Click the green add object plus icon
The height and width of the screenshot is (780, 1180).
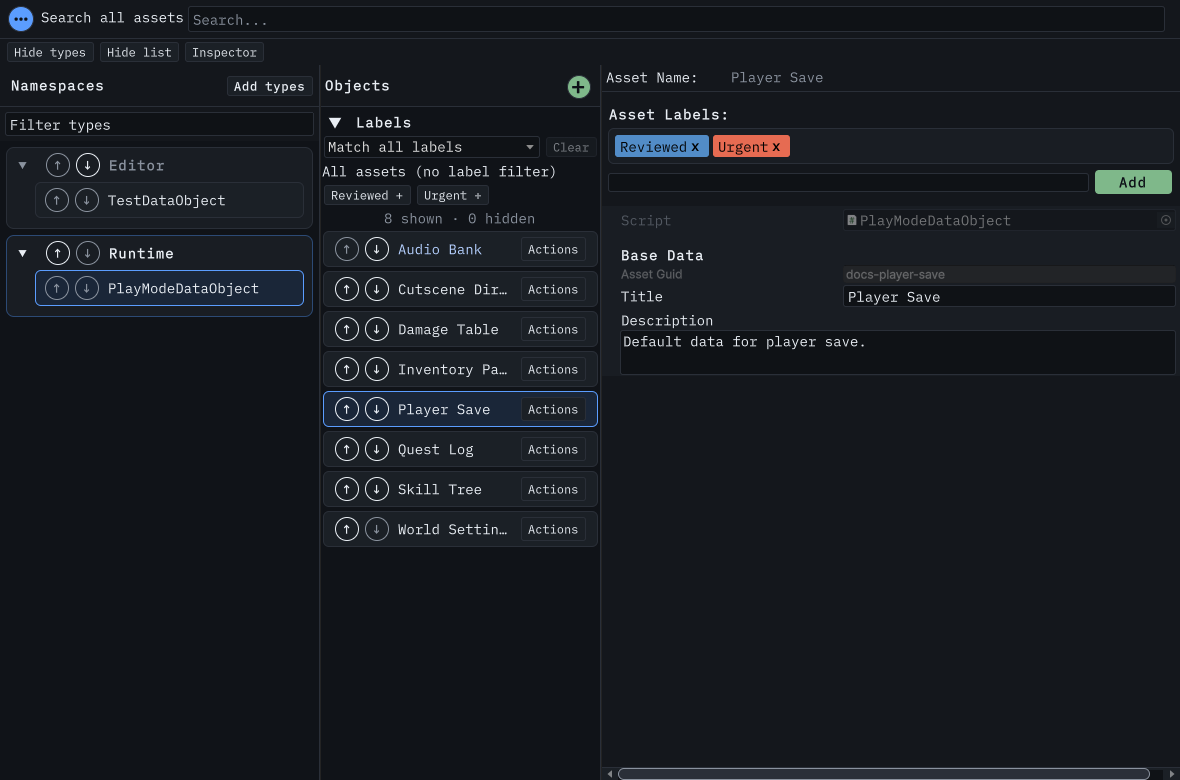pyautogui.click(x=578, y=87)
